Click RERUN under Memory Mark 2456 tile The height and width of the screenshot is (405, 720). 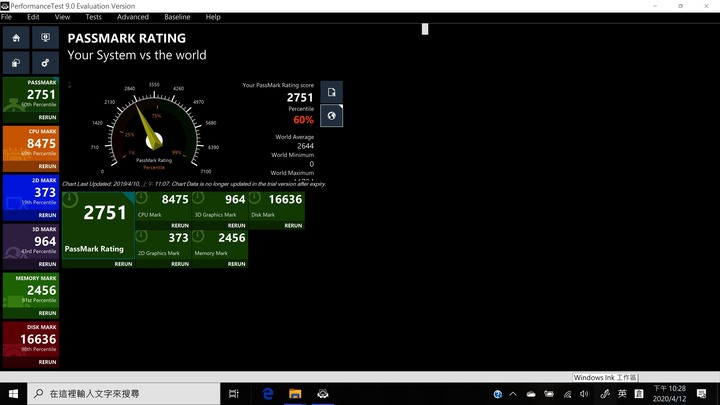coord(236,264)
